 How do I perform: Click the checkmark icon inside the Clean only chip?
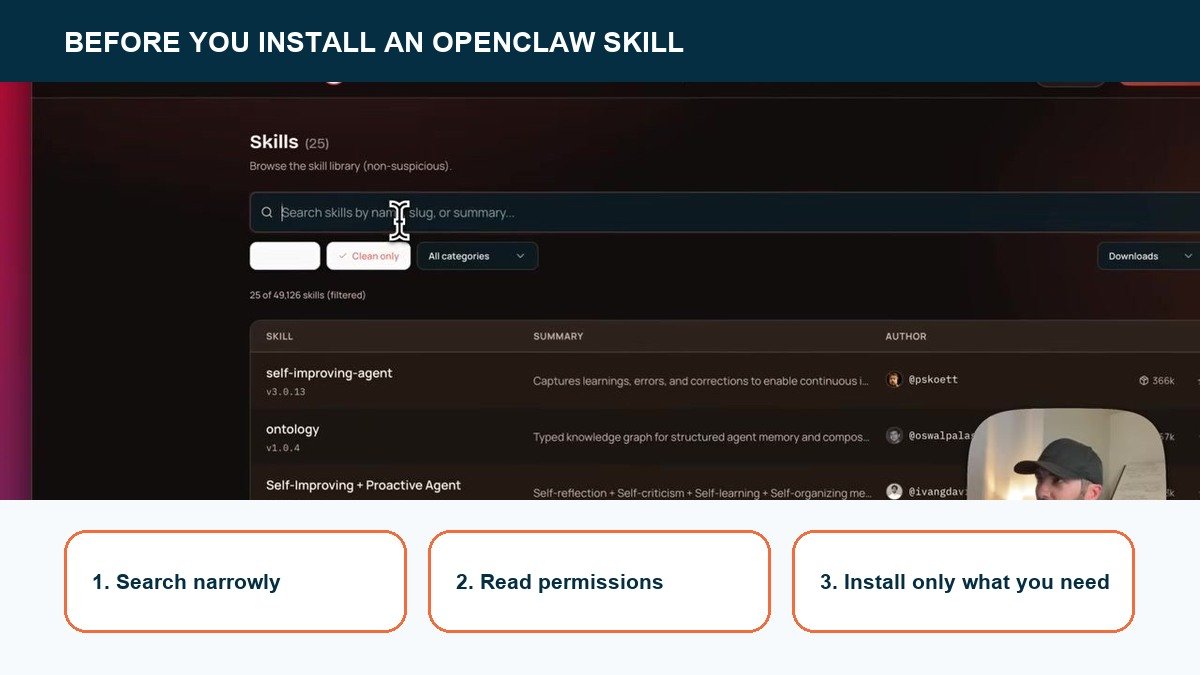(x=342, y=256)
